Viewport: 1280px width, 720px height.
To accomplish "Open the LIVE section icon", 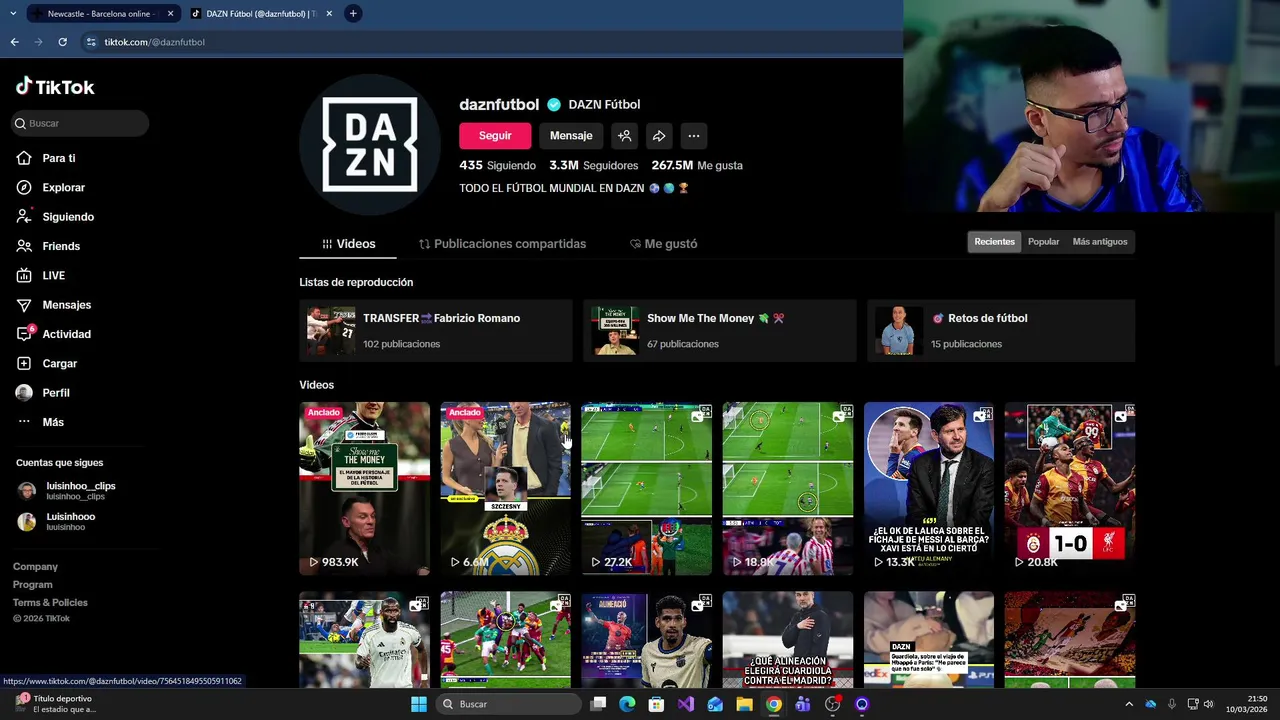I will tap(24, 275).
